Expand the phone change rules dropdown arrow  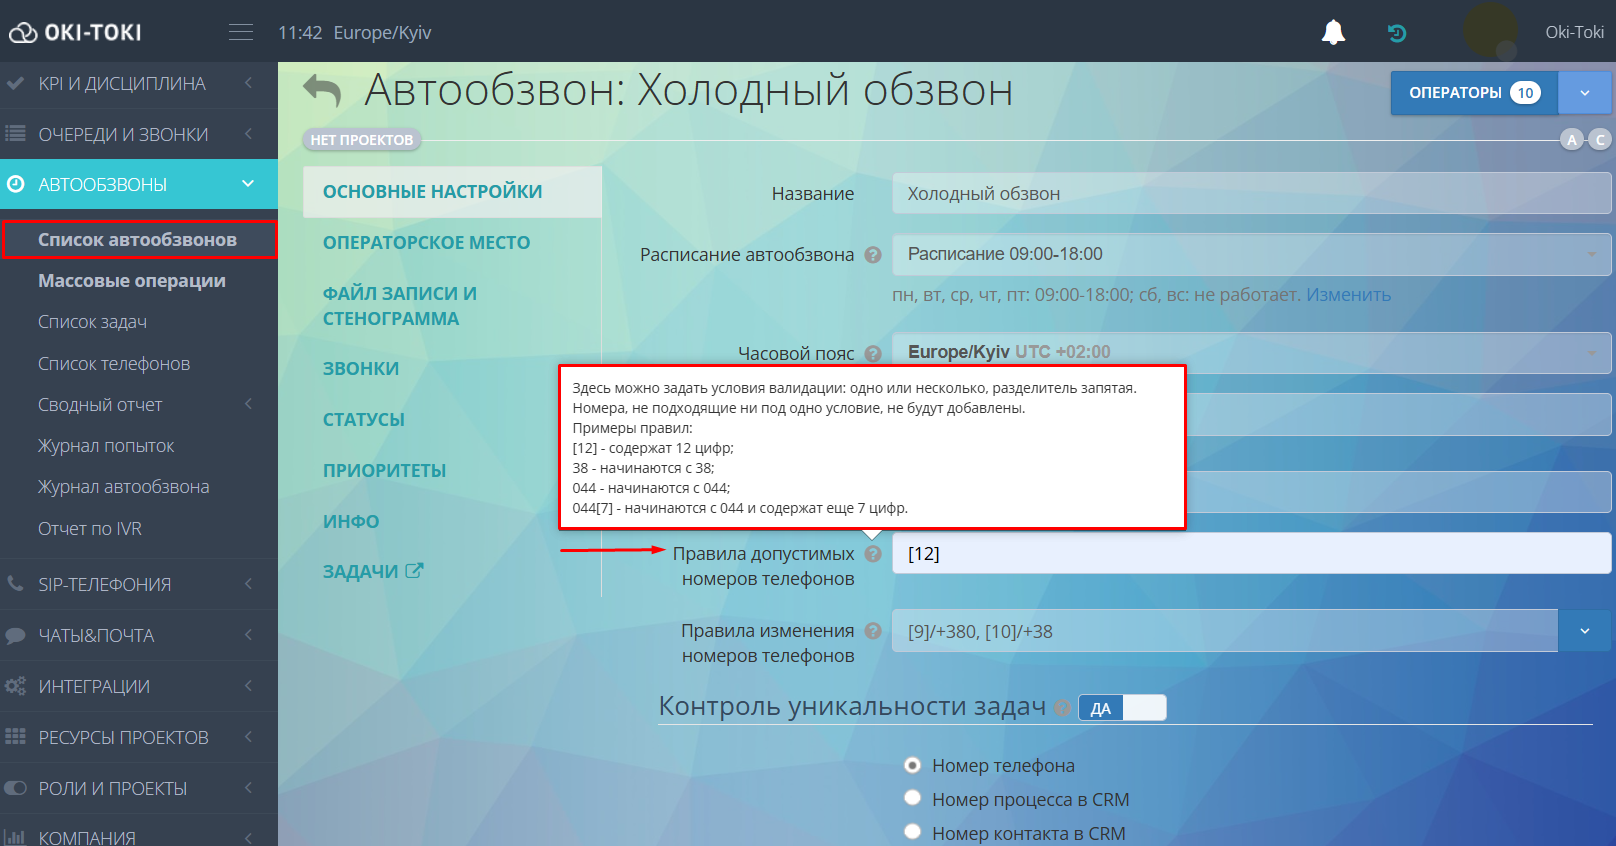tap(1585, 631)
